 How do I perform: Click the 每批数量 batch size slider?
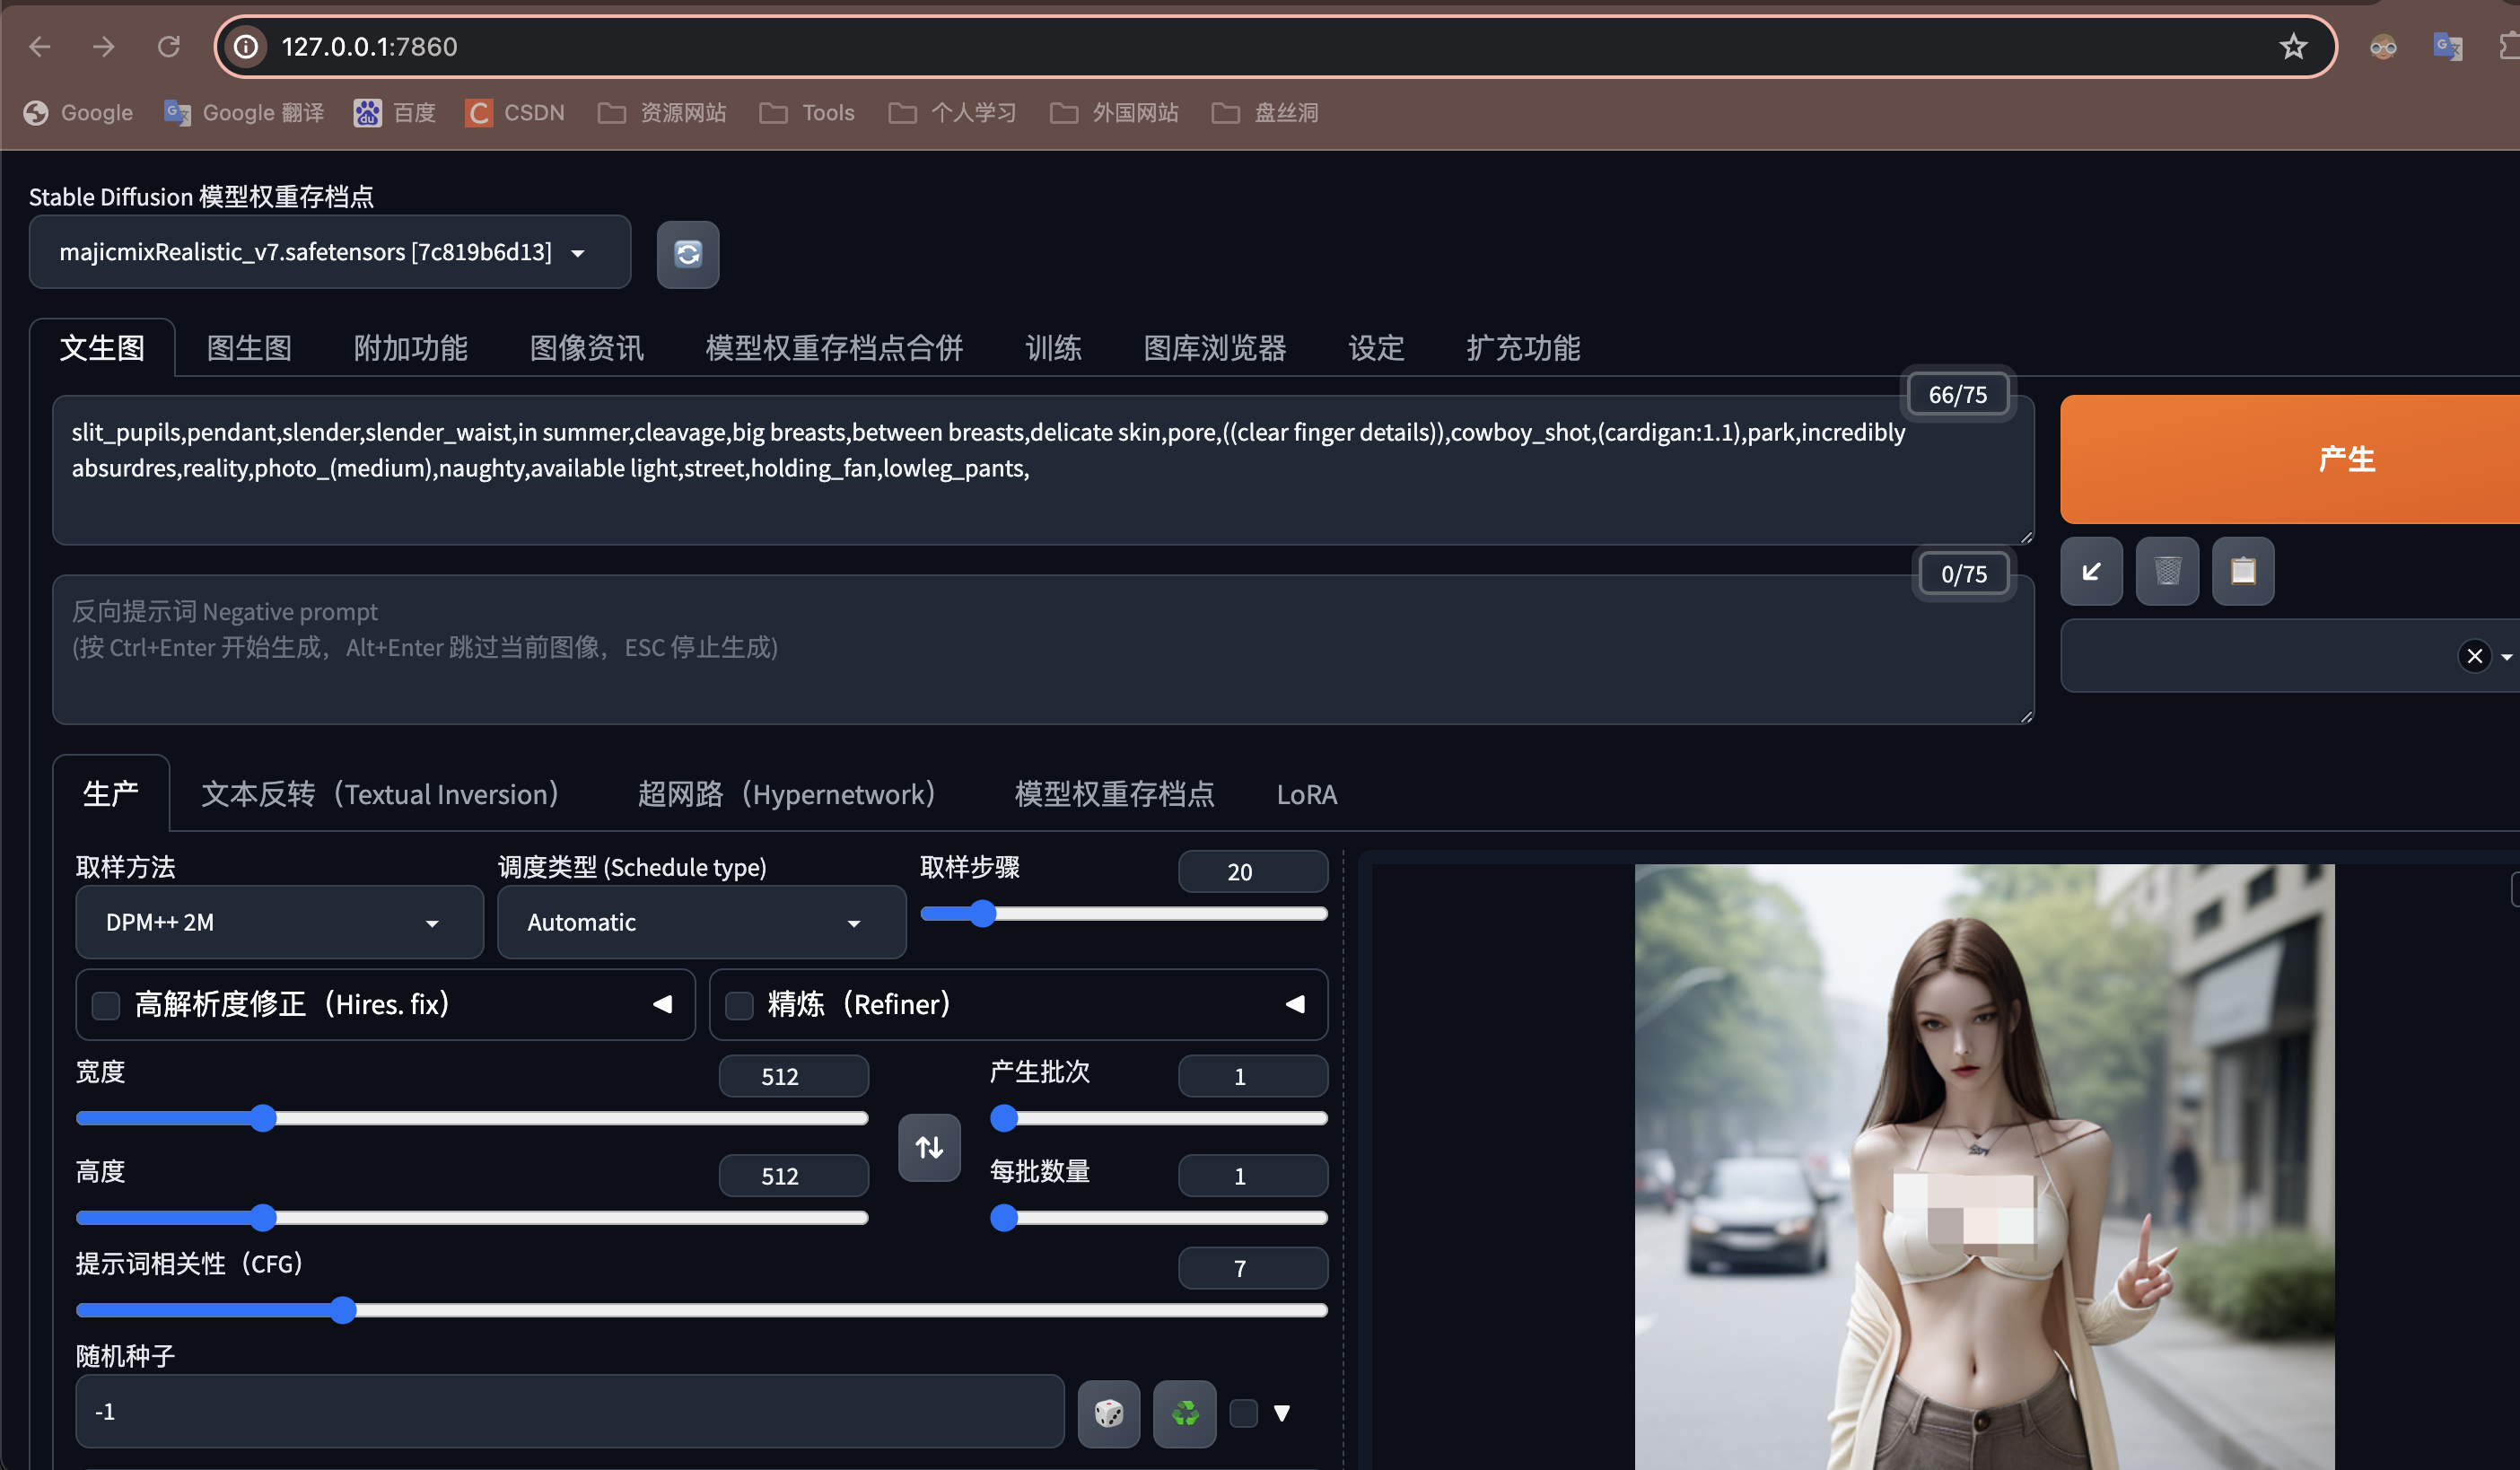(1158, 1217)
